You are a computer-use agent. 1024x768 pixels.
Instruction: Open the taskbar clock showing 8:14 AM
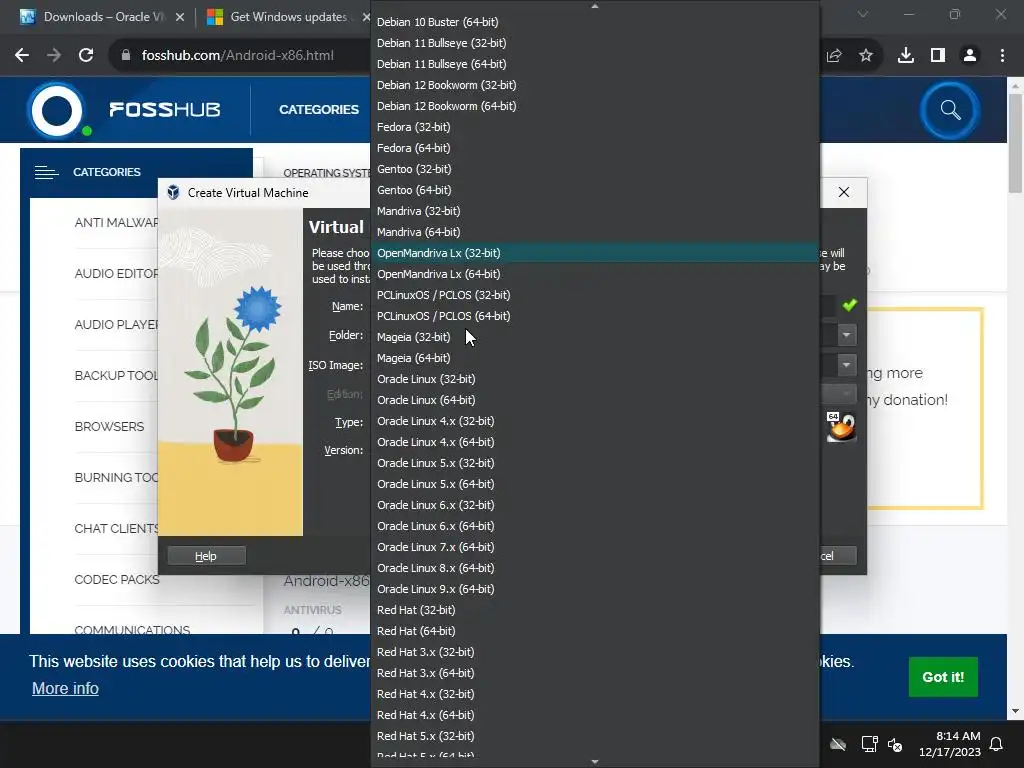tap(950, 744)
